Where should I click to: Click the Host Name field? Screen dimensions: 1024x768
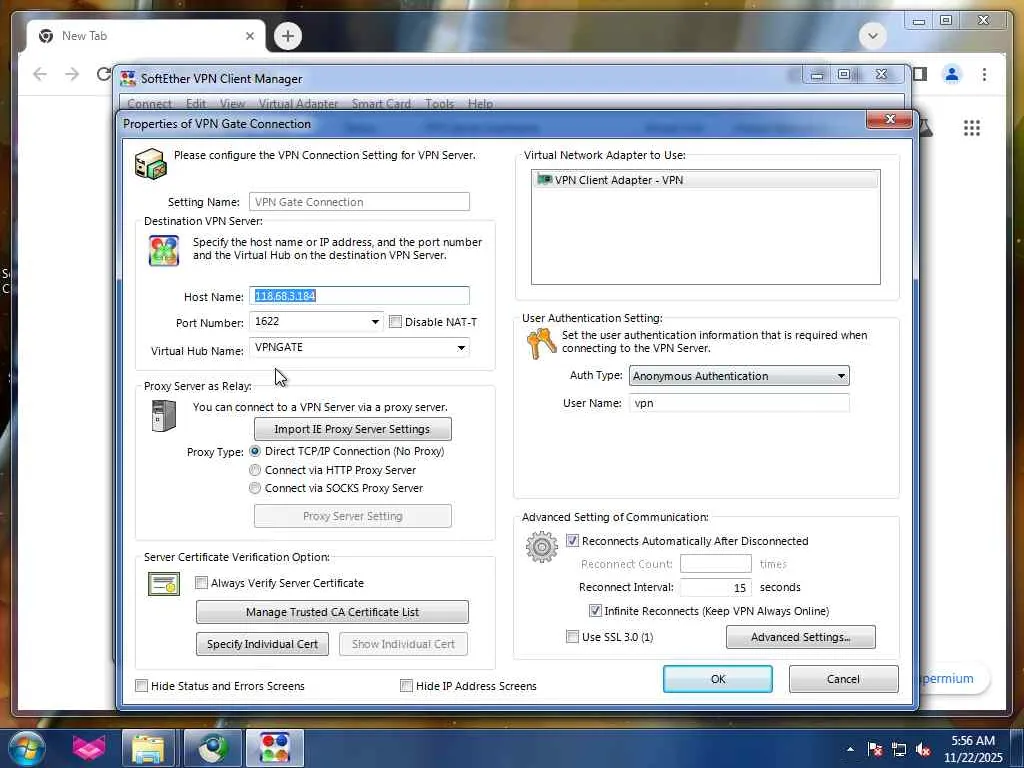pos(359,296)
